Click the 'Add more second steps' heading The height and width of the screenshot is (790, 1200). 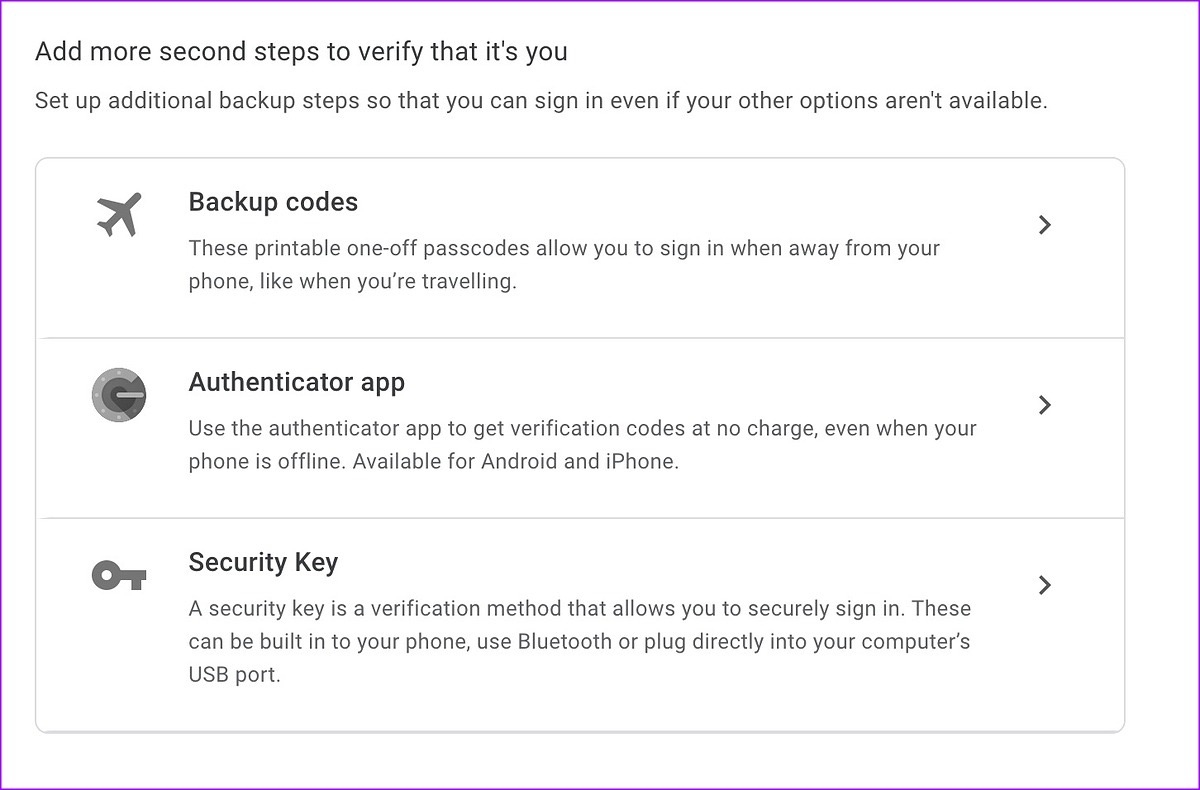coord(301,52)
